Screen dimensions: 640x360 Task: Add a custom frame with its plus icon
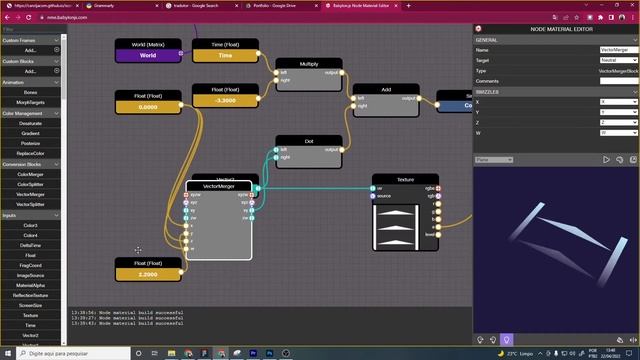(x=57, y=50)
